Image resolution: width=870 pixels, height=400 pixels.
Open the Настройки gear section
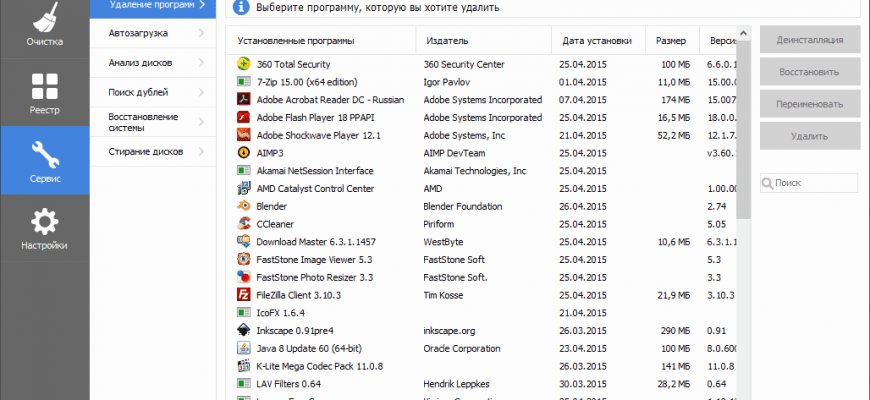[x=45, y=228]
